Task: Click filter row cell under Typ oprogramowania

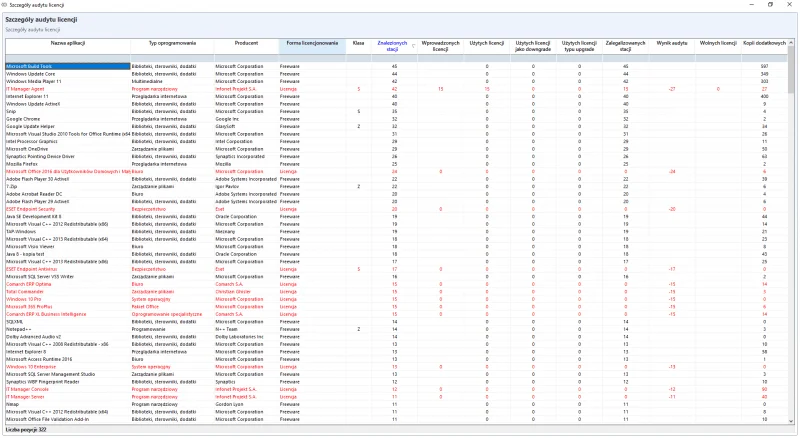Action: tap(172, 58)
